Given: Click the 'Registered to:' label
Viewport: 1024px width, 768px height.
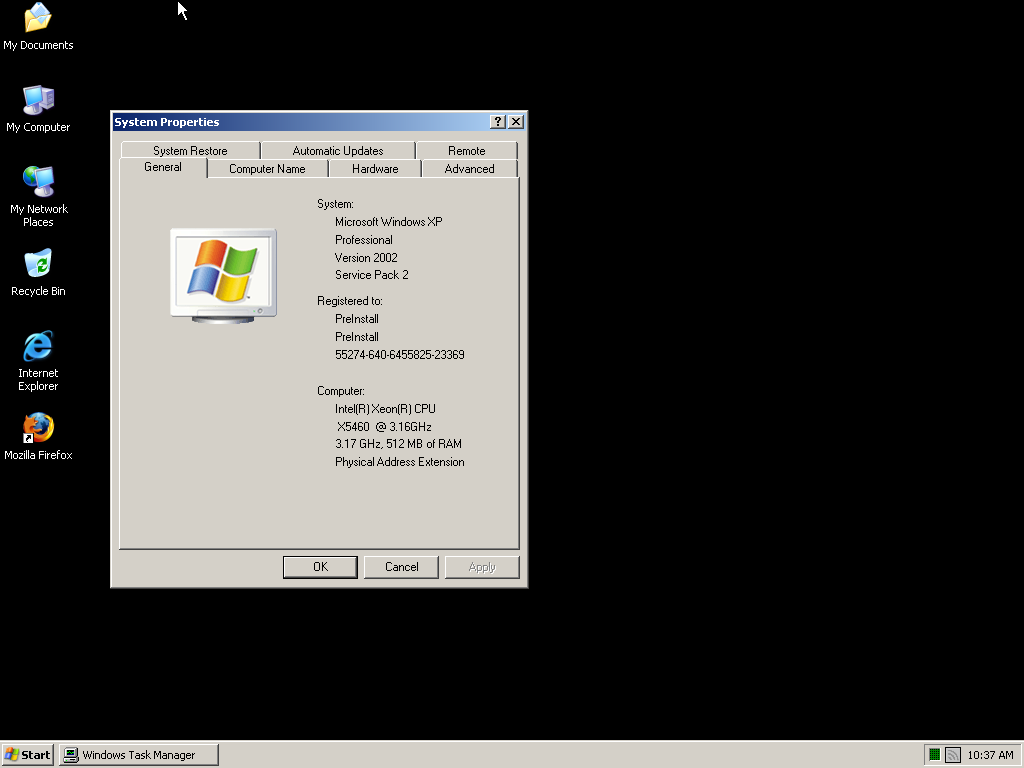Looking at the screenshot, I should pyautogui.click(x=349, y=301).
